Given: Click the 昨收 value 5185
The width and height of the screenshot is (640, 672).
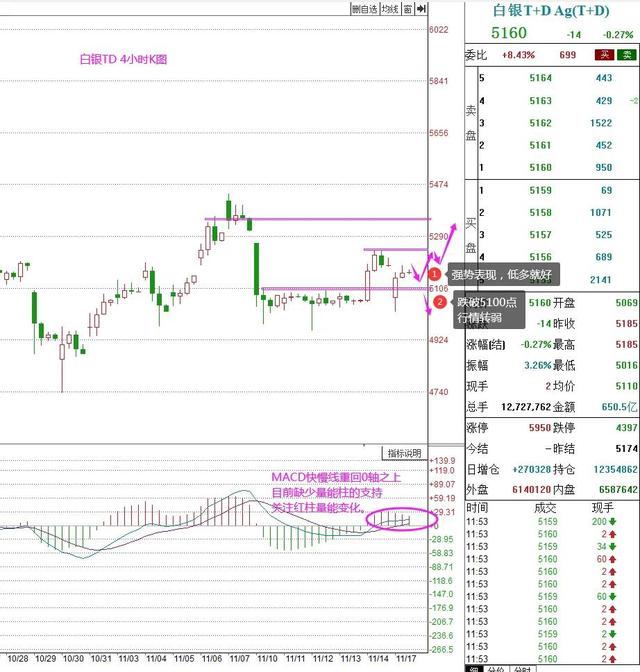Looking at the screenshot, I should [x=626, y=324].
